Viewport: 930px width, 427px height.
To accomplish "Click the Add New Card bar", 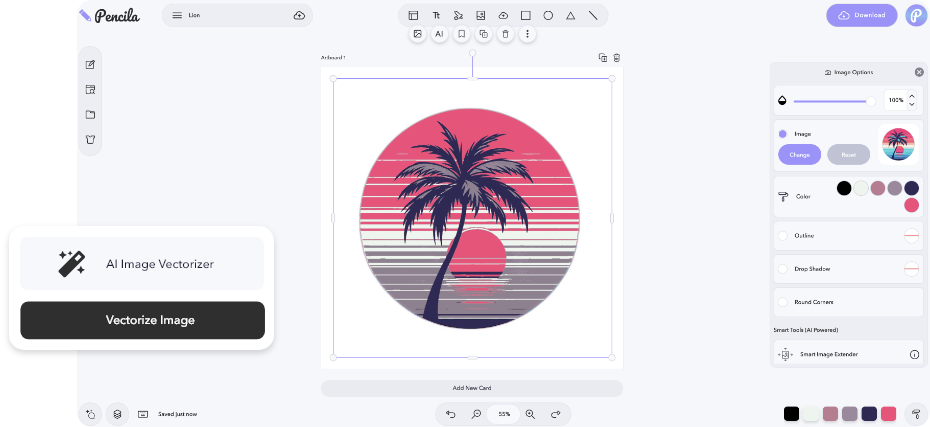I will click(471, 388).
